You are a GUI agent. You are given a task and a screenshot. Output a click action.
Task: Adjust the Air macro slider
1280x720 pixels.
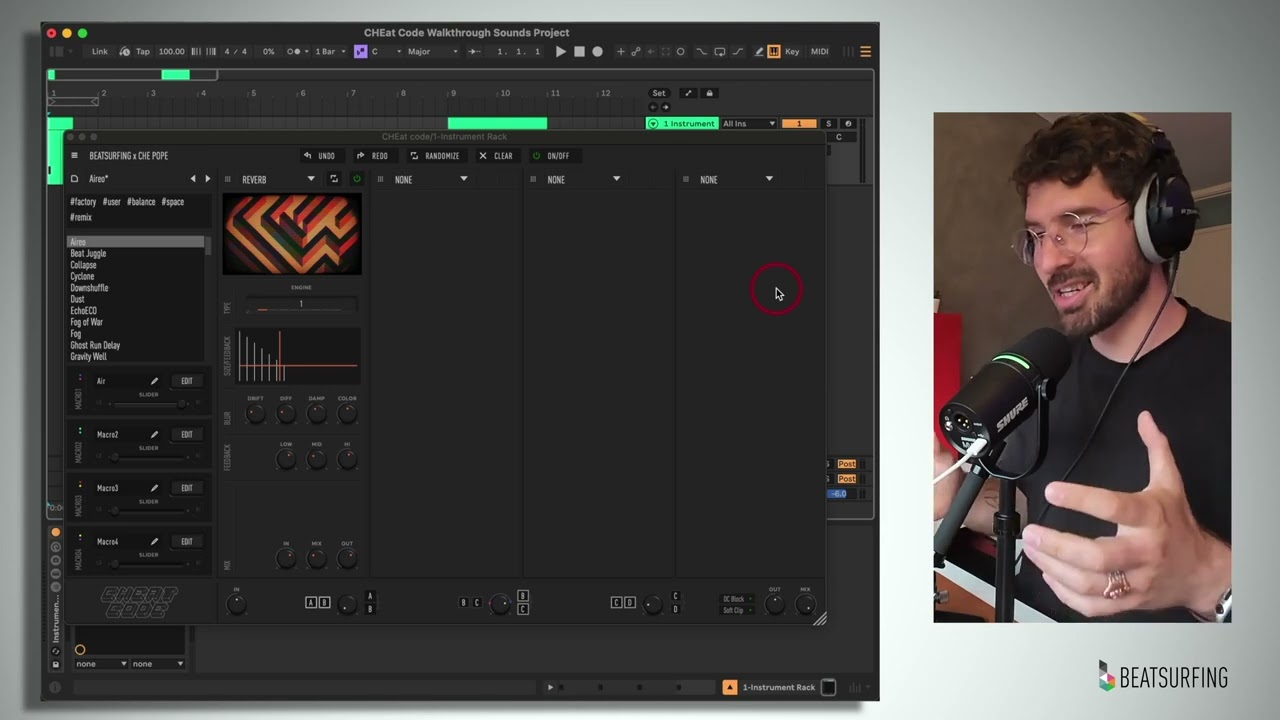point(148,403)
